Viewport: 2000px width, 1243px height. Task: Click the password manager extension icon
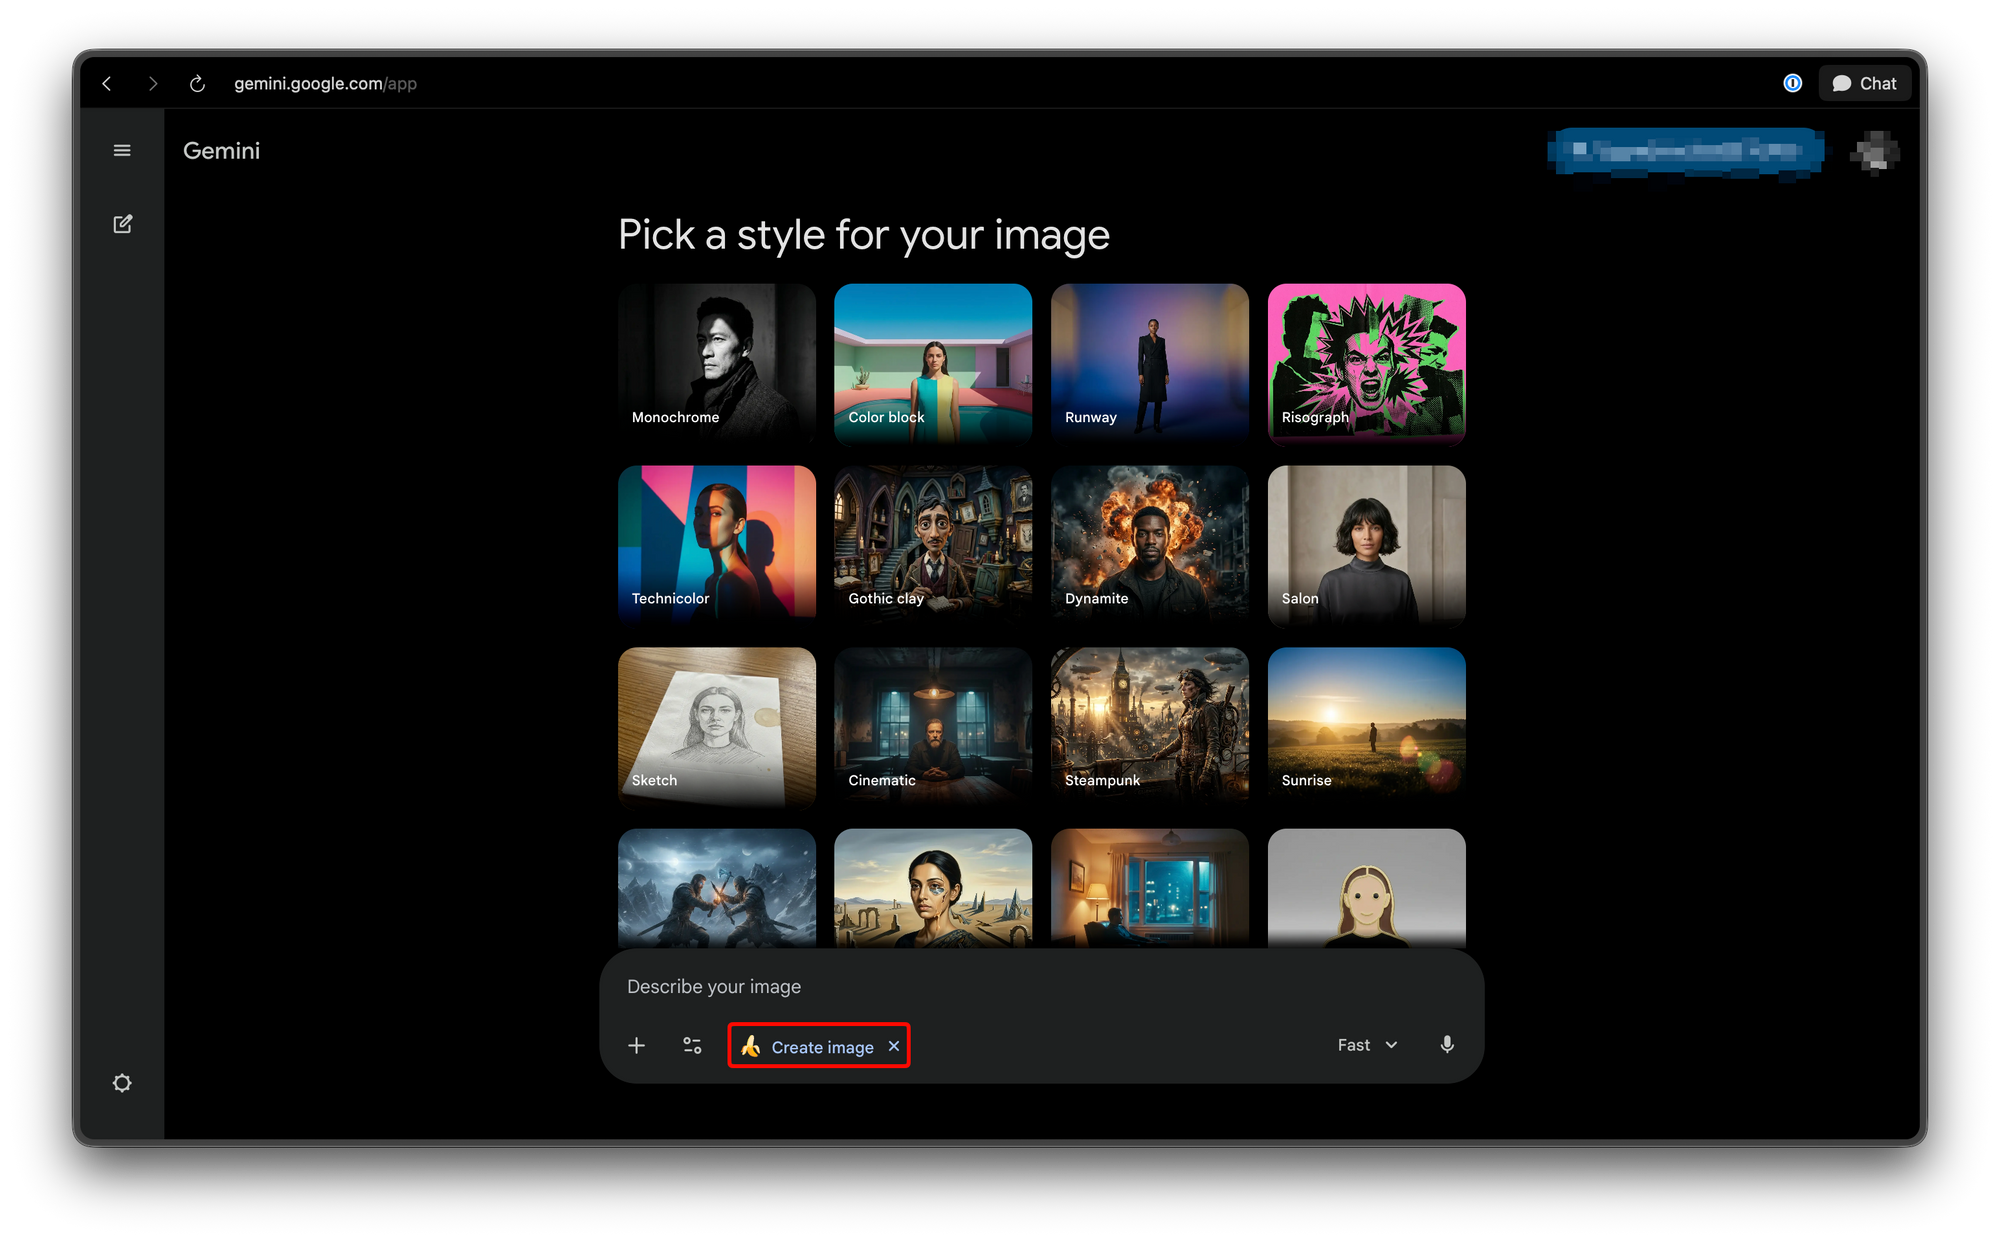pyautogui.click(x=1792, y=83)
